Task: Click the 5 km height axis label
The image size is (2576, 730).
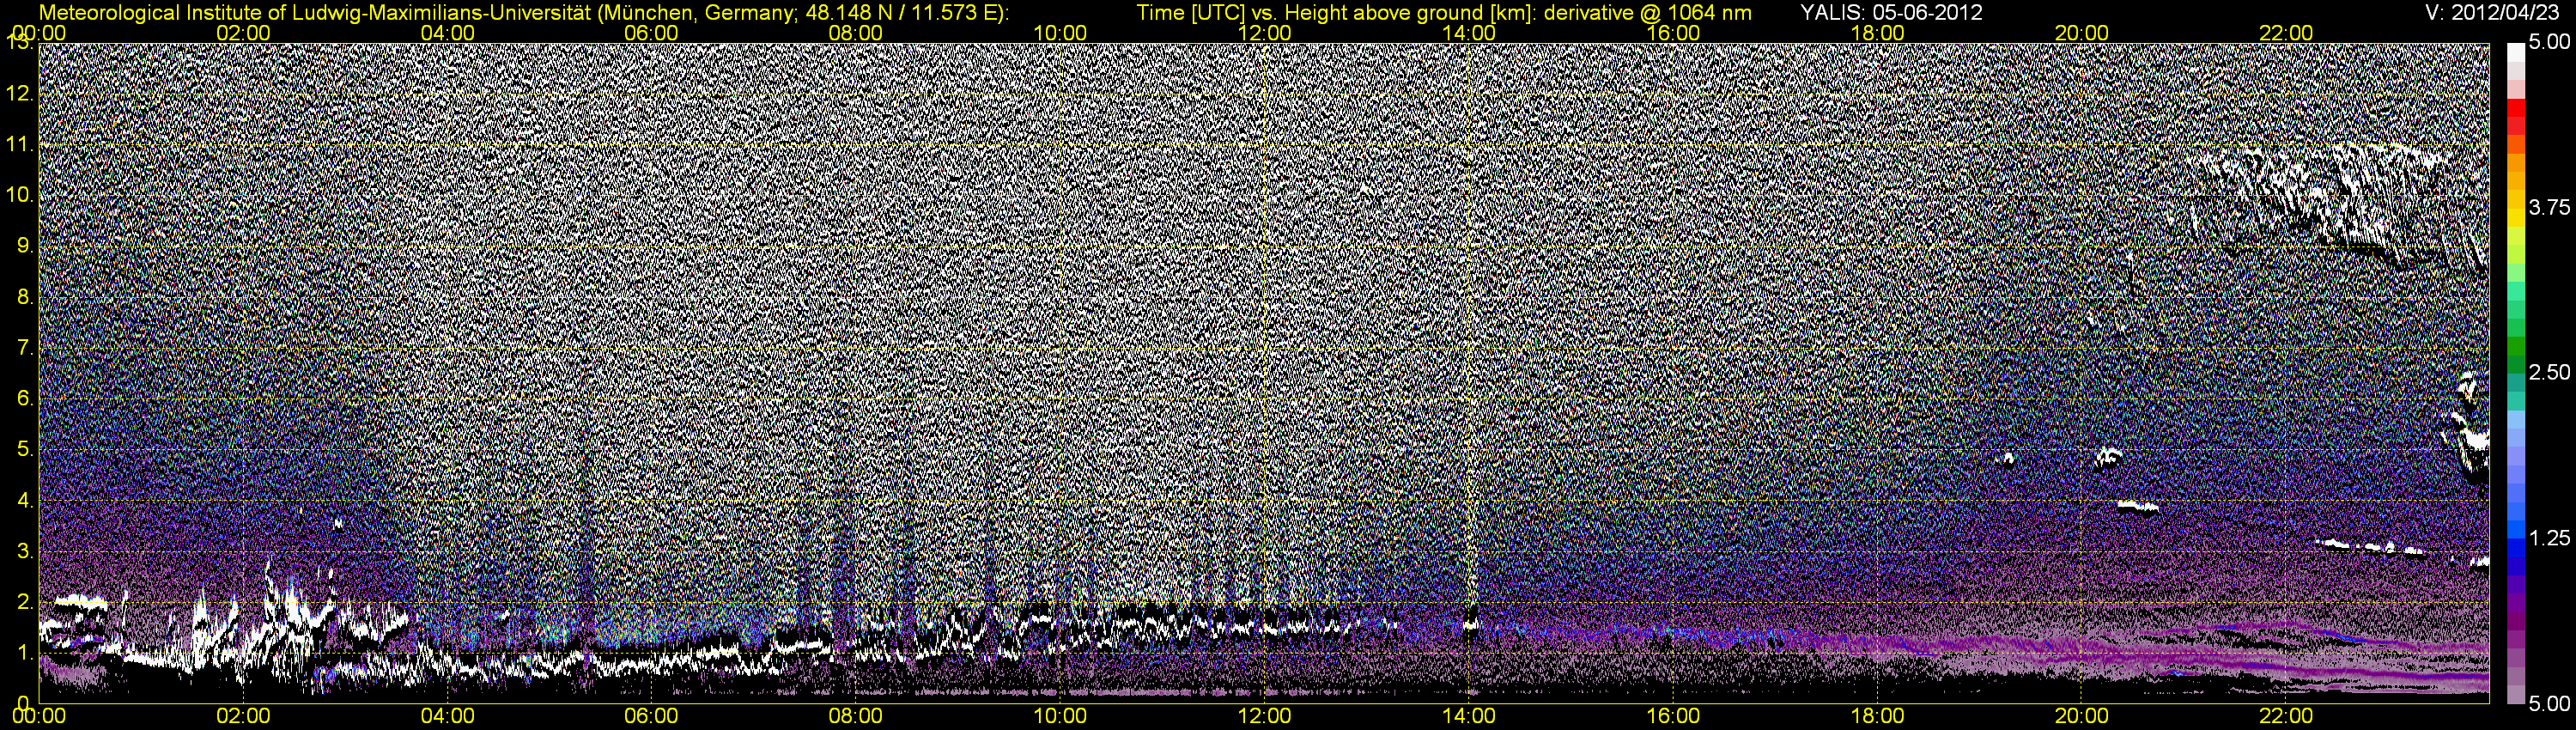Action: click(x=25, y=449)
